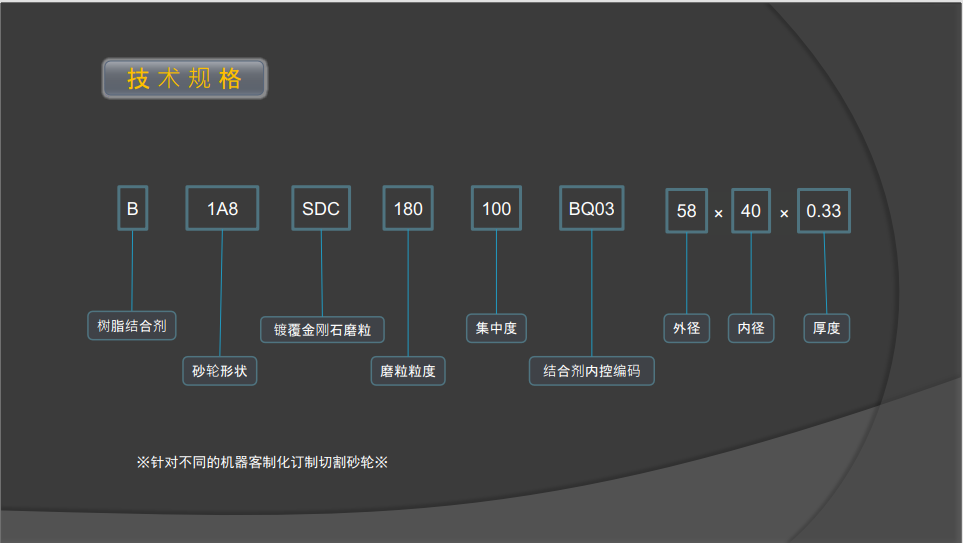
Task: Select the SDC code box
Action: [321, 209]
